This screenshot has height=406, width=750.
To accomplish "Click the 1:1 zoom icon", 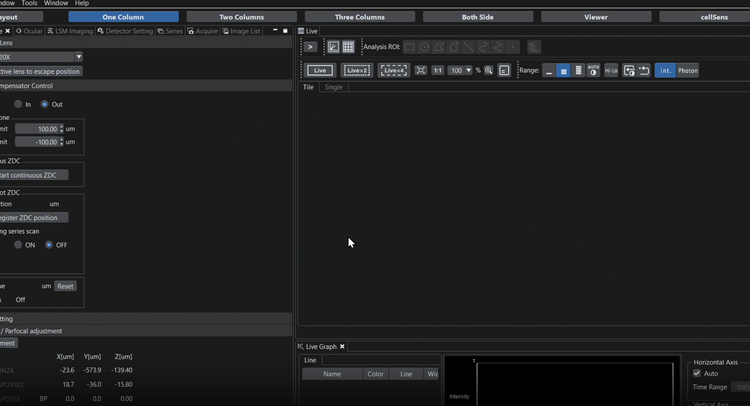I will 438,71.
